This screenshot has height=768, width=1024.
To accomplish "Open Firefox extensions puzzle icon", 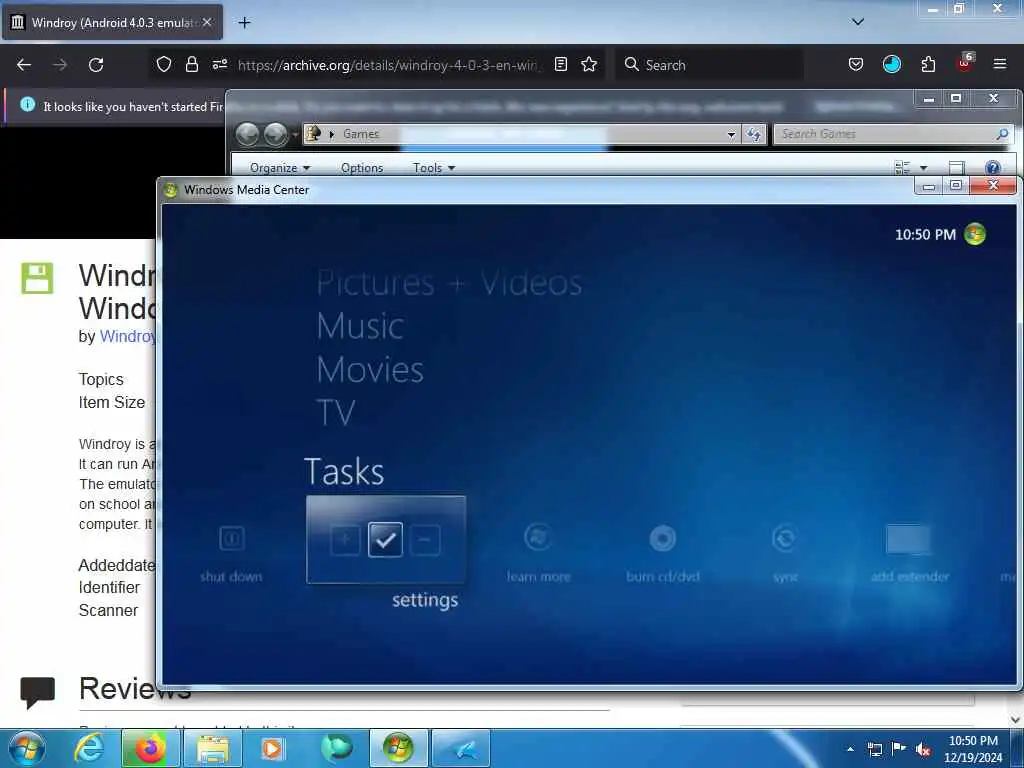I will pos(928,64).
